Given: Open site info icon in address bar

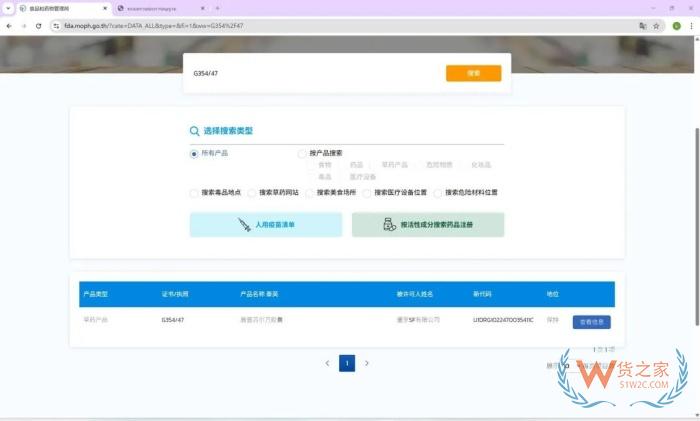Looking at the screenshot, I should pos(56,26).
